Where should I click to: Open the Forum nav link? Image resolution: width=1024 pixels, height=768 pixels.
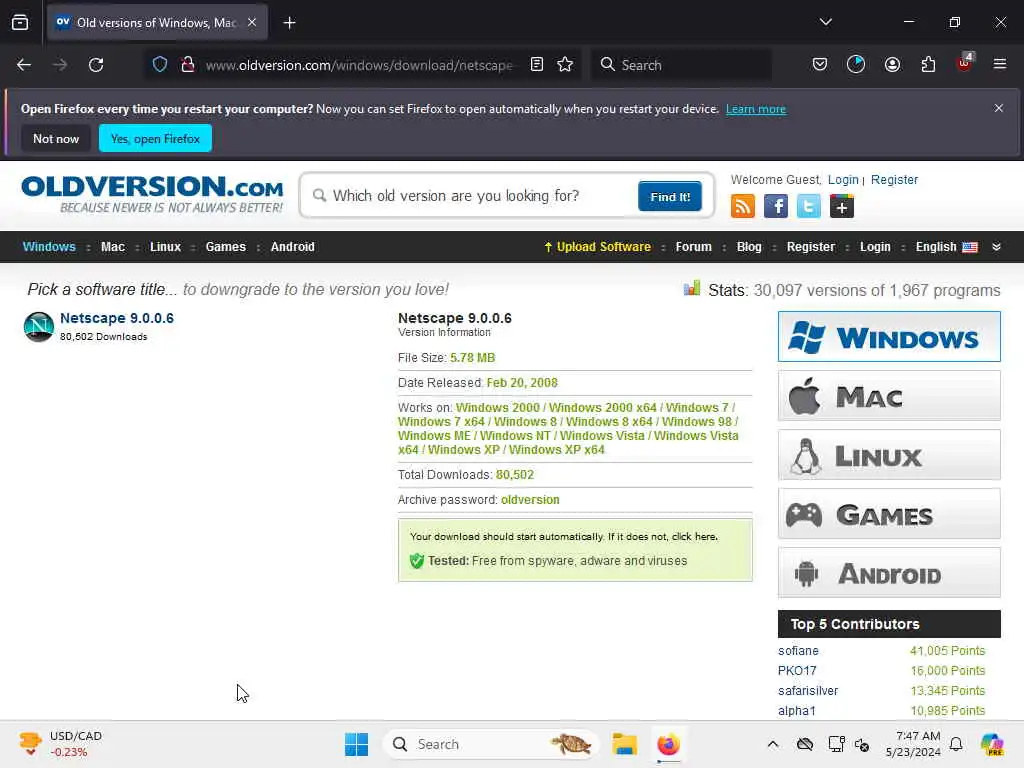694,247
